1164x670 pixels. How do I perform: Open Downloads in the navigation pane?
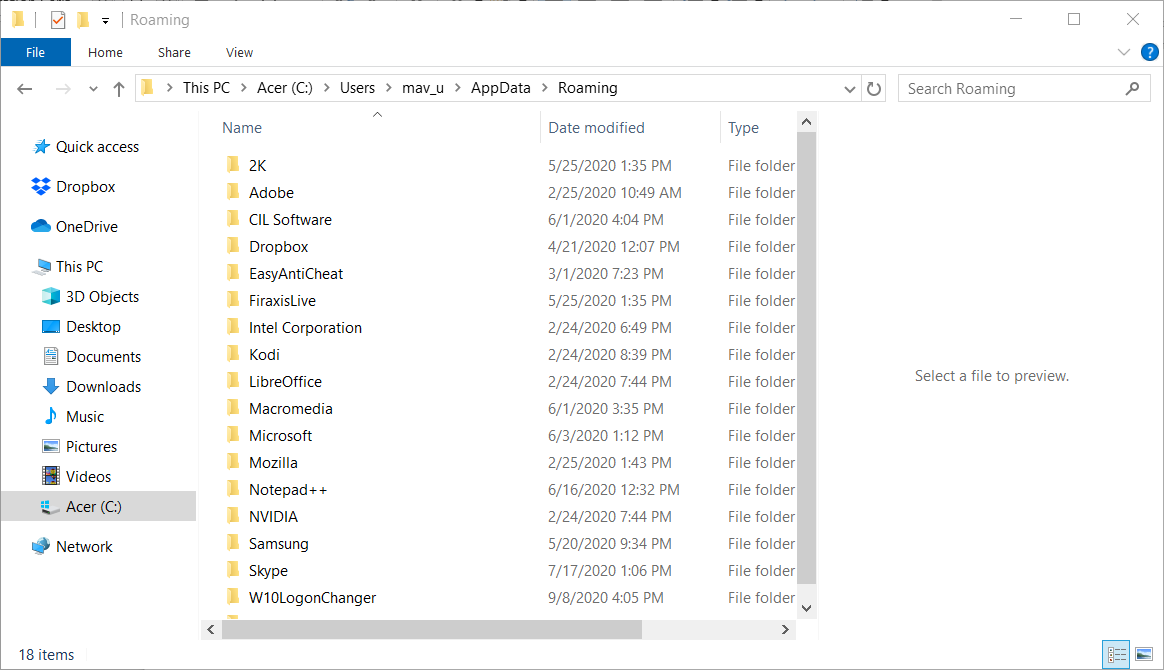tap(103, 387)
